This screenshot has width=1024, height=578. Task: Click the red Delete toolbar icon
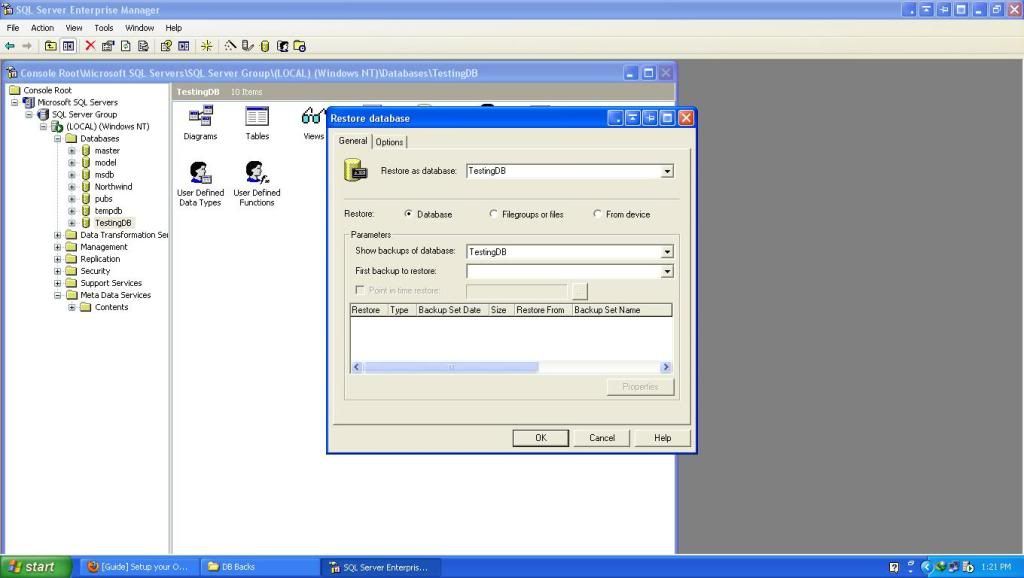tap(90, 45)
